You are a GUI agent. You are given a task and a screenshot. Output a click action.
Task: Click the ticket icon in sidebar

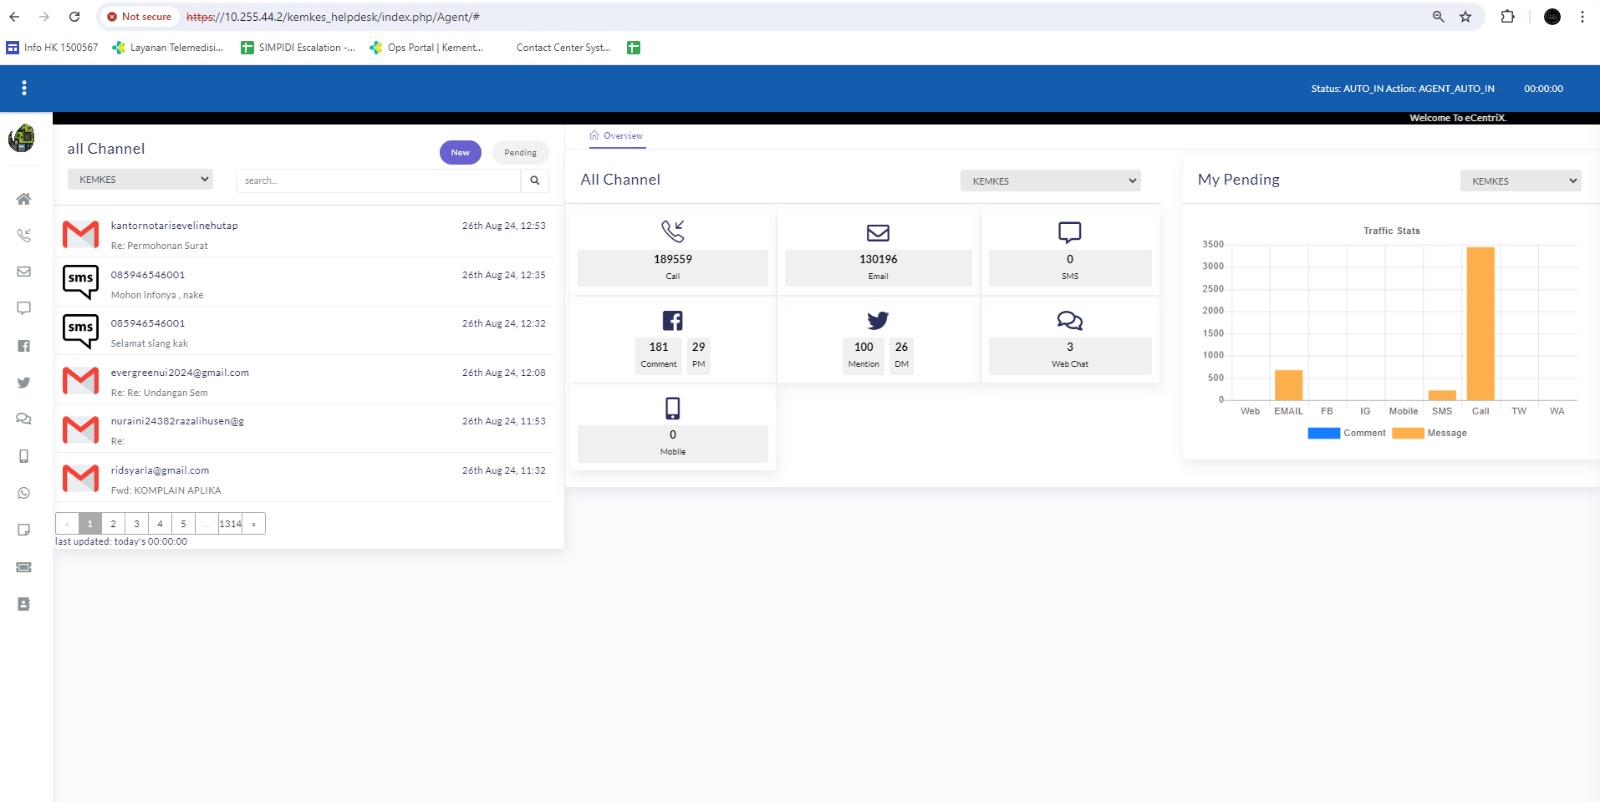click(24, 567)
